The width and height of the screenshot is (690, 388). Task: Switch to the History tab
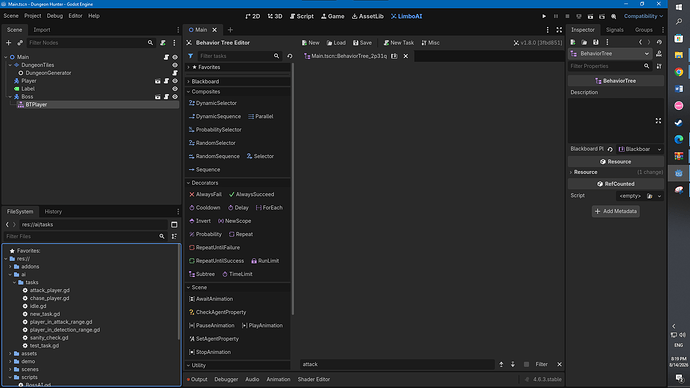[x=53, y=212]
